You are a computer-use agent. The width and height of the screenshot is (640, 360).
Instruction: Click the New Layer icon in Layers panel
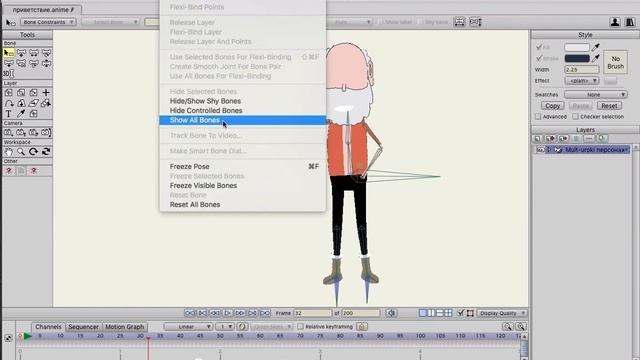(538, 139)
